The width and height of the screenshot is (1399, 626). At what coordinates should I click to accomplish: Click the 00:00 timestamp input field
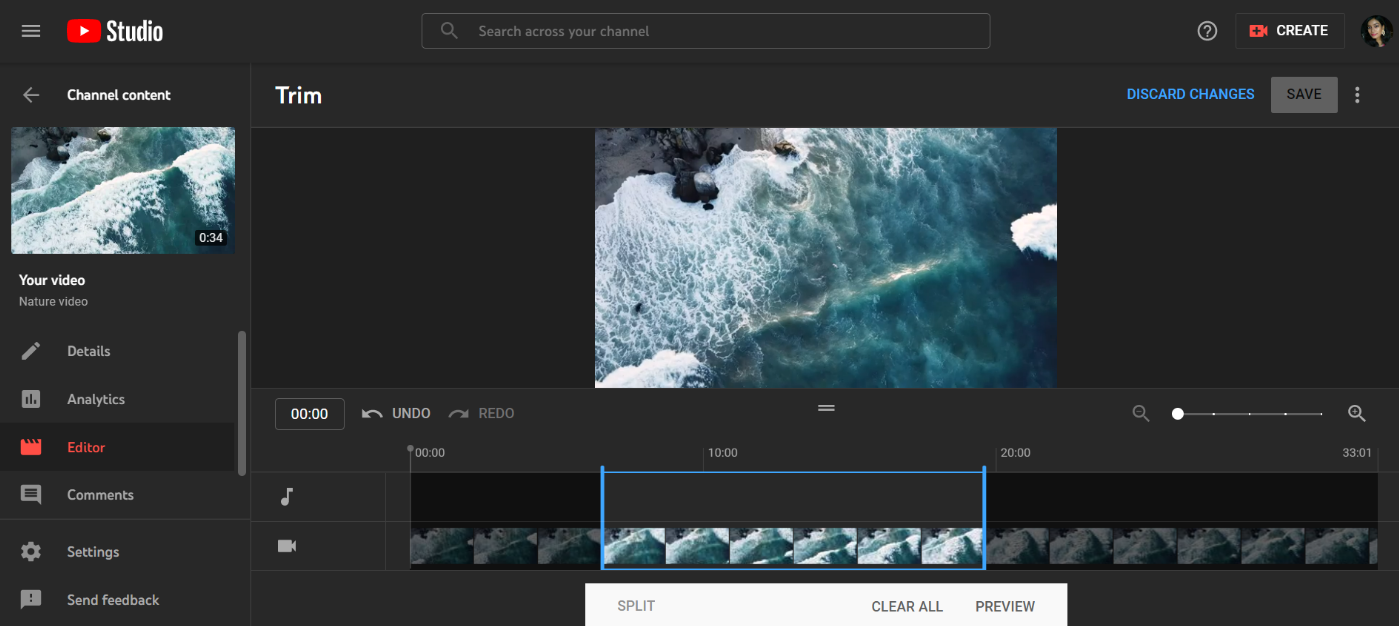pos(310,414)
